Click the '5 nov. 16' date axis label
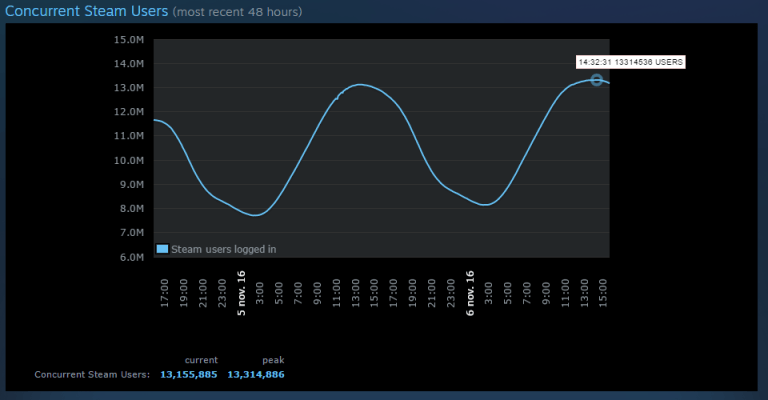This screenshot has width=768, height=400. click(x=241, y=293)
